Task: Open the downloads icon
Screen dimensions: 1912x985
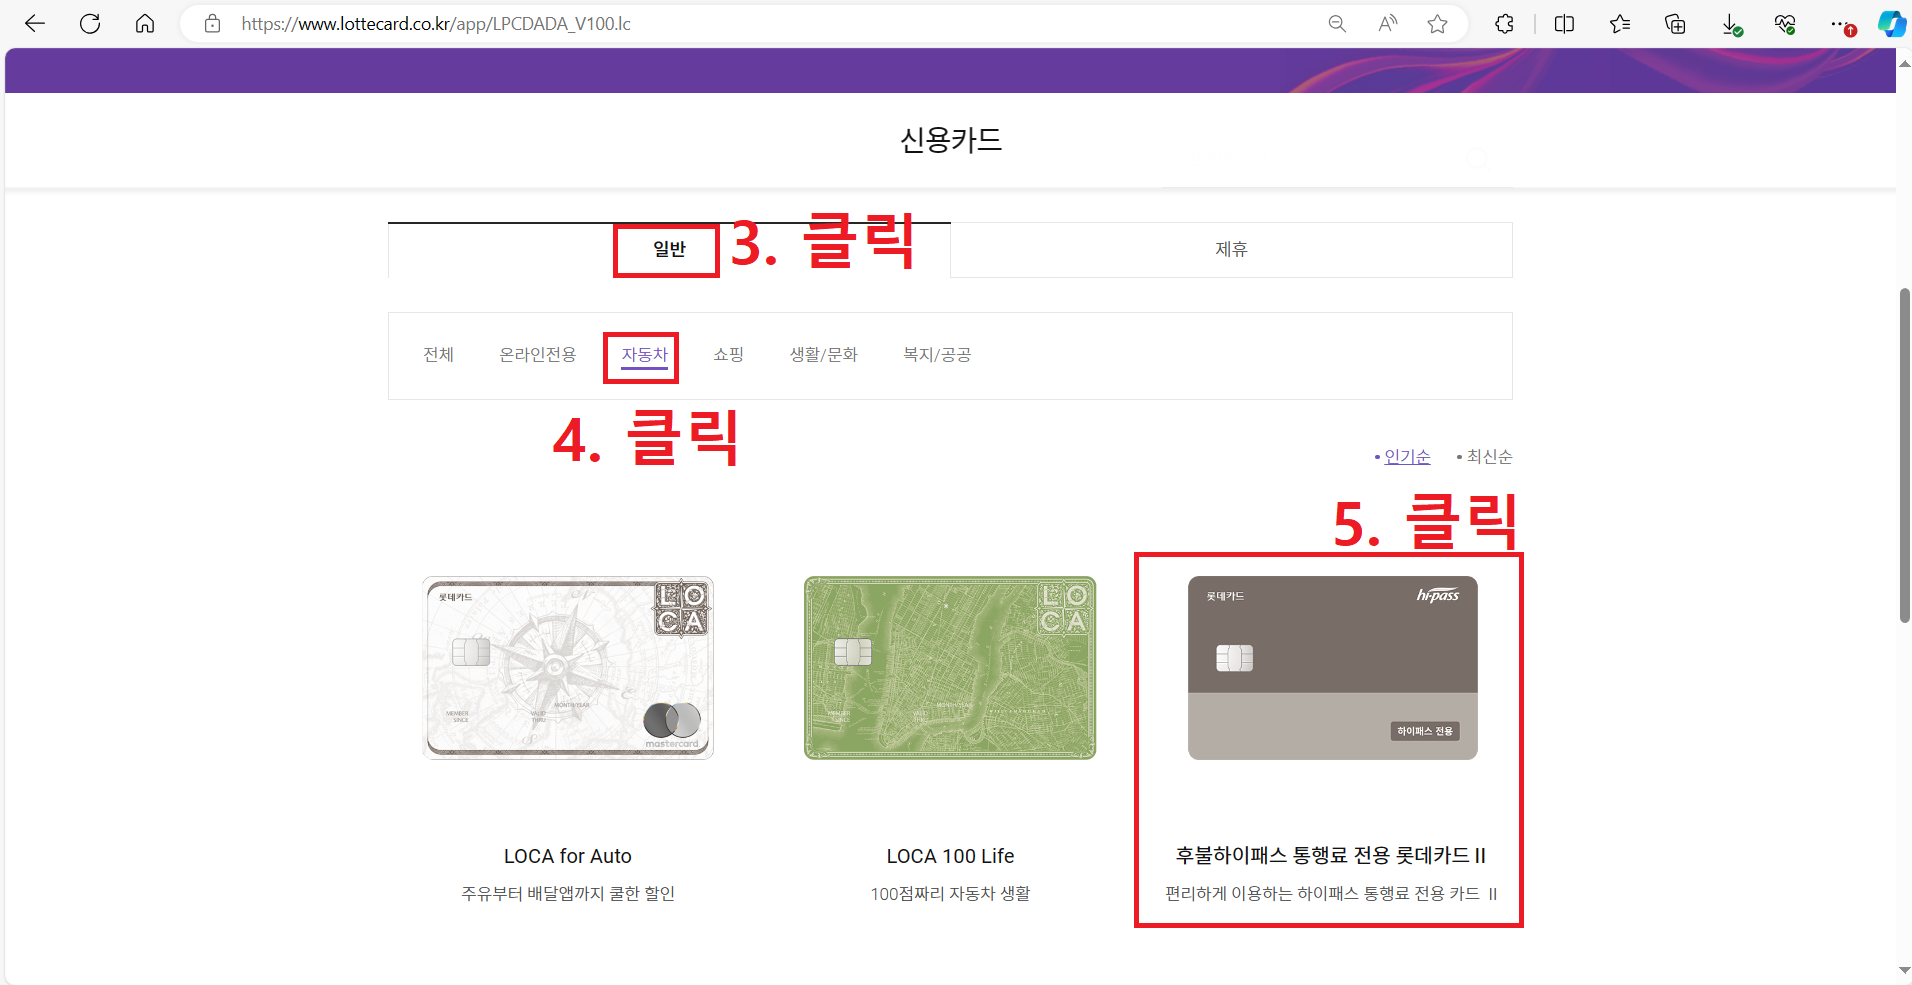Action: pyautogui.click(x=1731, y=24)
